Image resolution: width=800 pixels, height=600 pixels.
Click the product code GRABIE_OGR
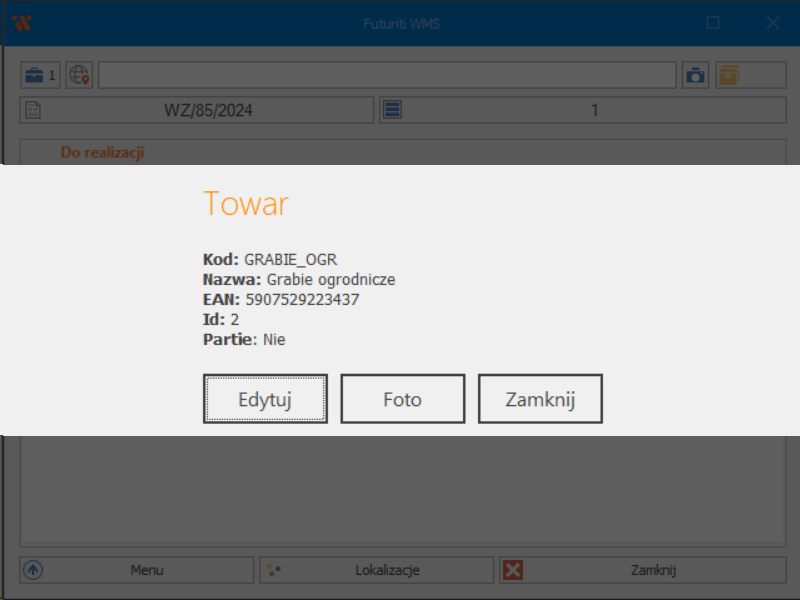[297, 259]
